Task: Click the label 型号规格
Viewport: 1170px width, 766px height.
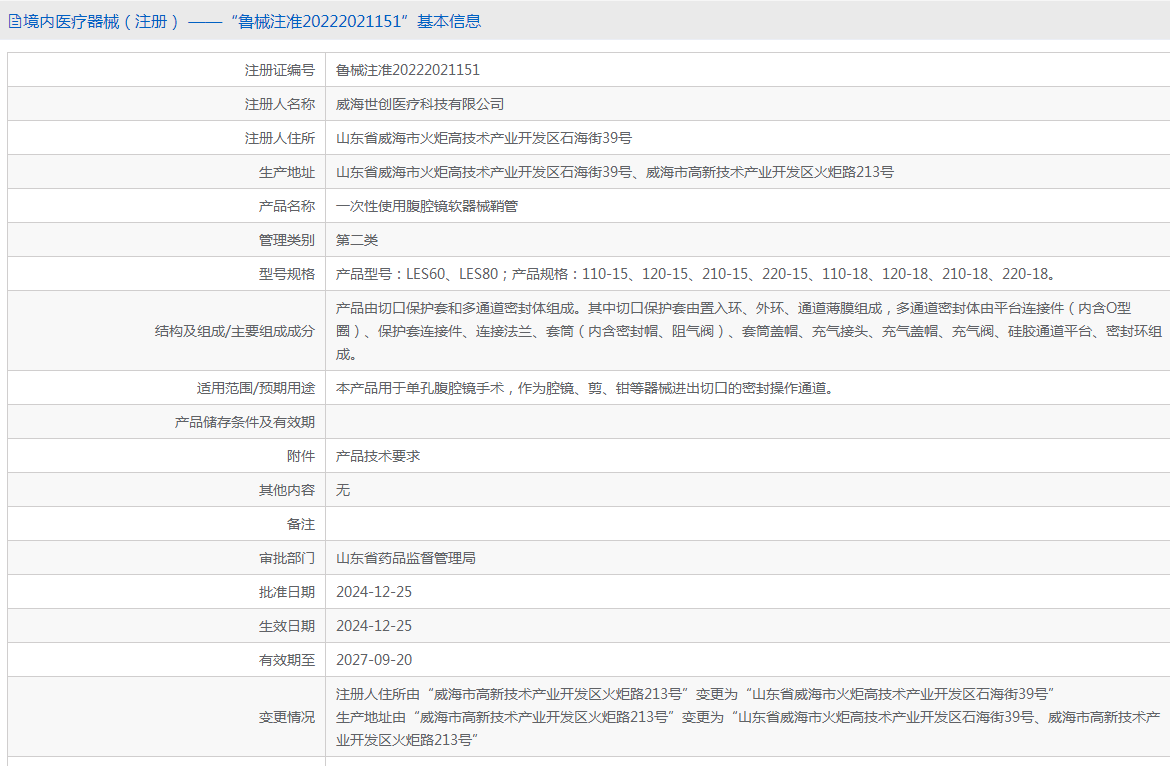Action: coord(287,274)
